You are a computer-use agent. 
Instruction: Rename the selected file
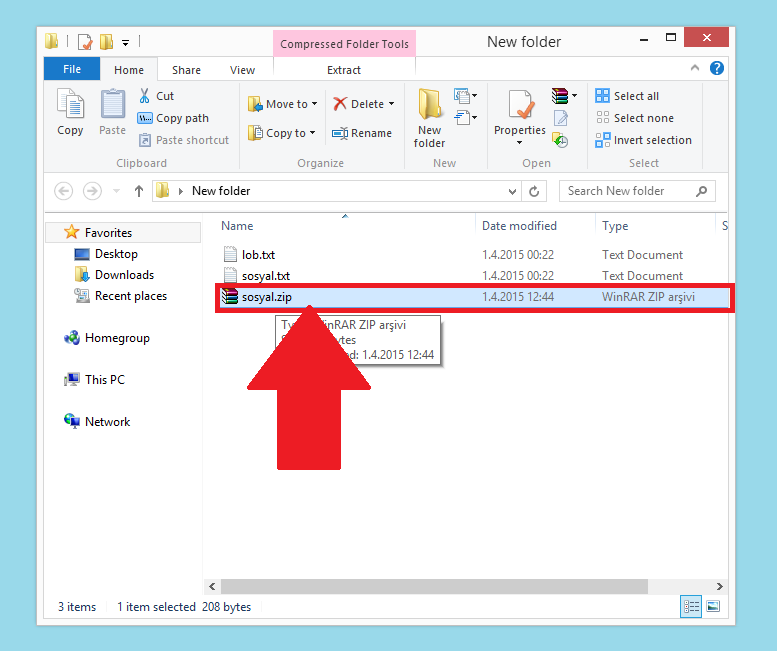(362, 133)
